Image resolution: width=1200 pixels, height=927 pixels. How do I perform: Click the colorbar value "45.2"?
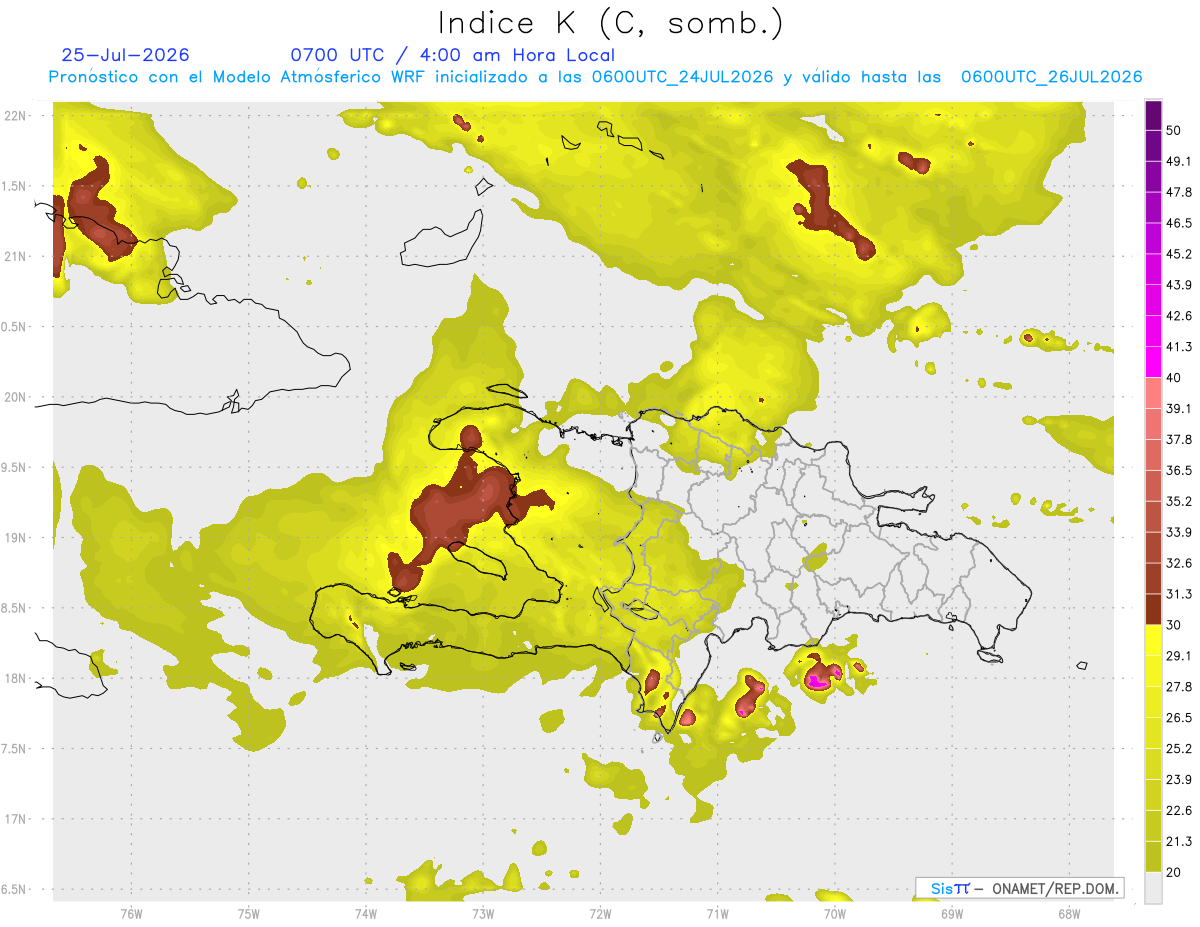pos(1179,254)
